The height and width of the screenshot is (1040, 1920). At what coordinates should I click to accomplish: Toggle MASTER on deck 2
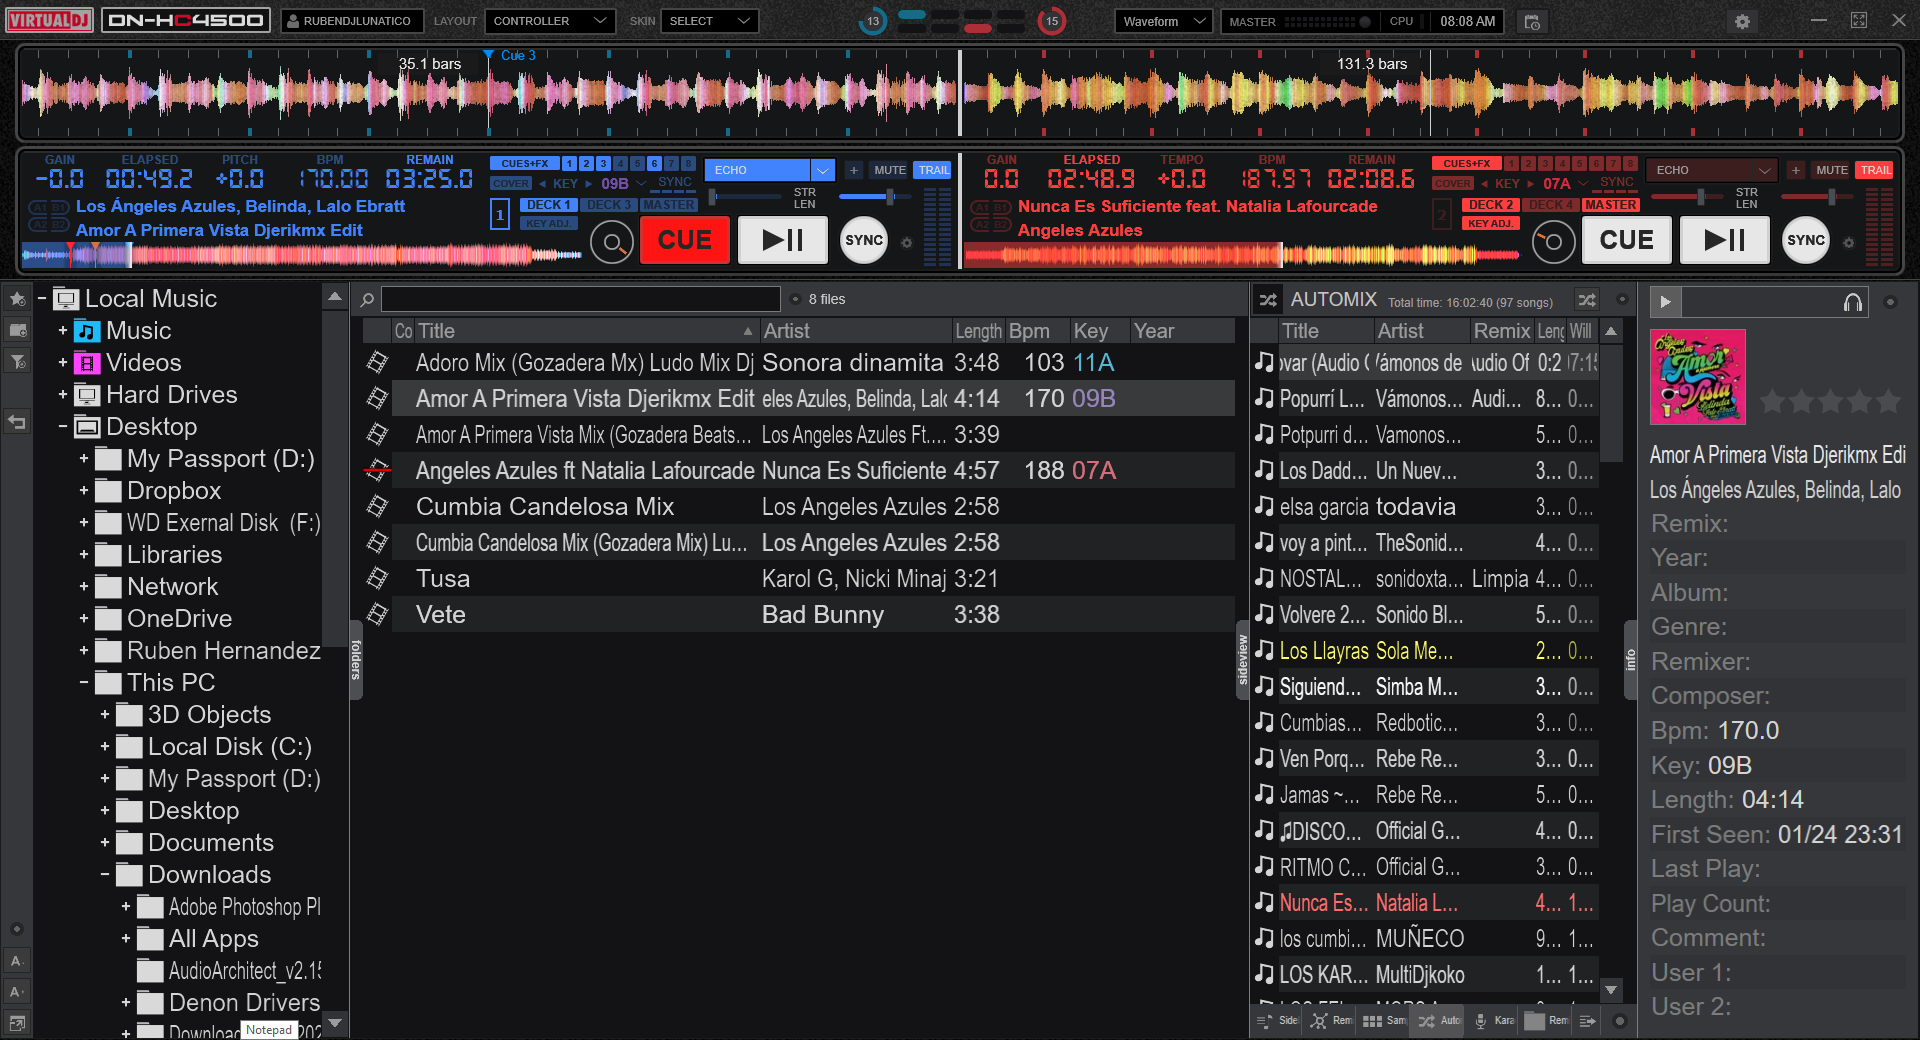(1610, 205)
